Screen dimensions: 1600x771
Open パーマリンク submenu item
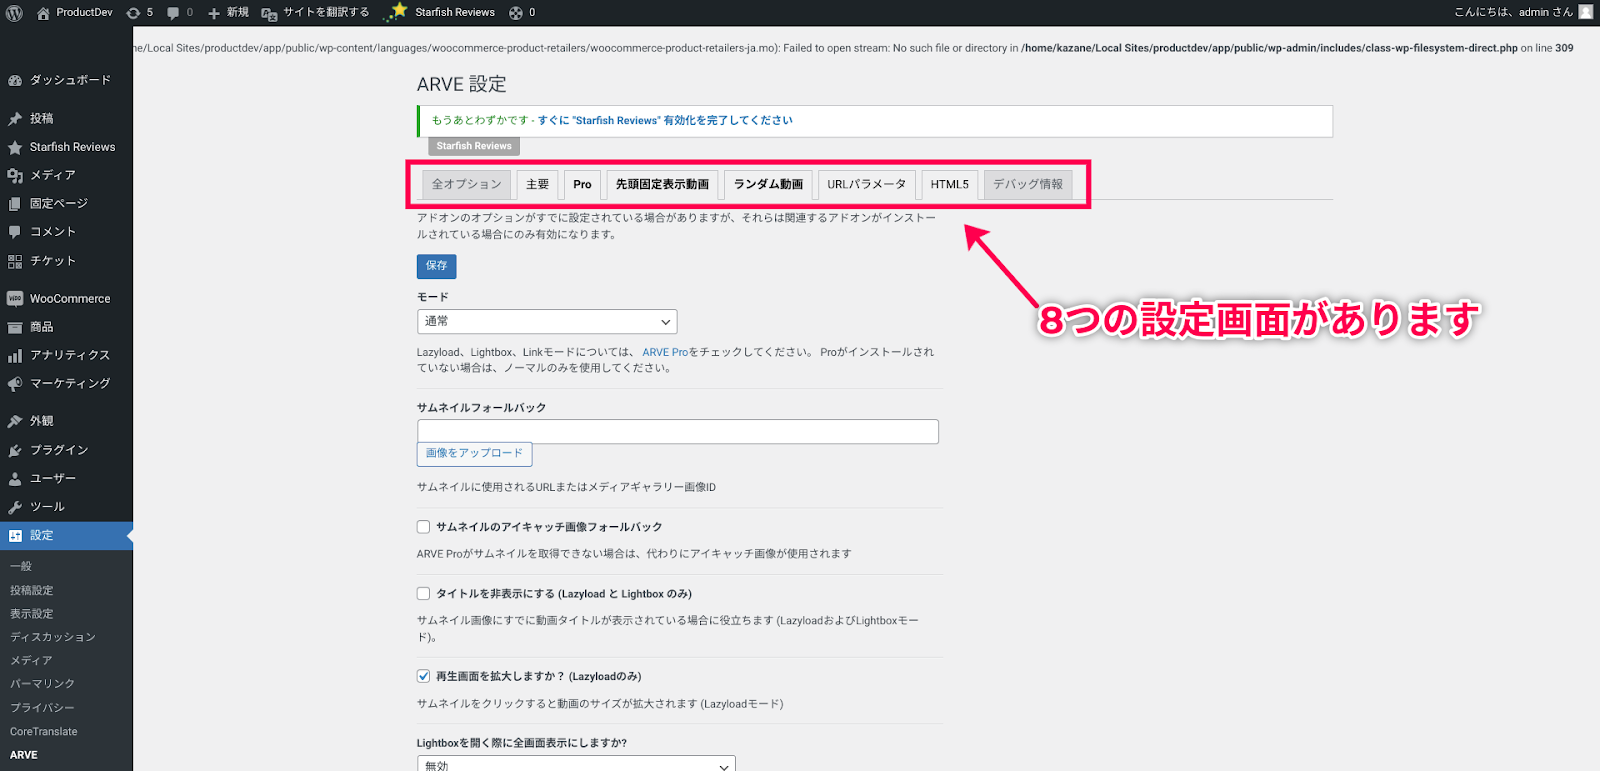click(x=43, y=684)
